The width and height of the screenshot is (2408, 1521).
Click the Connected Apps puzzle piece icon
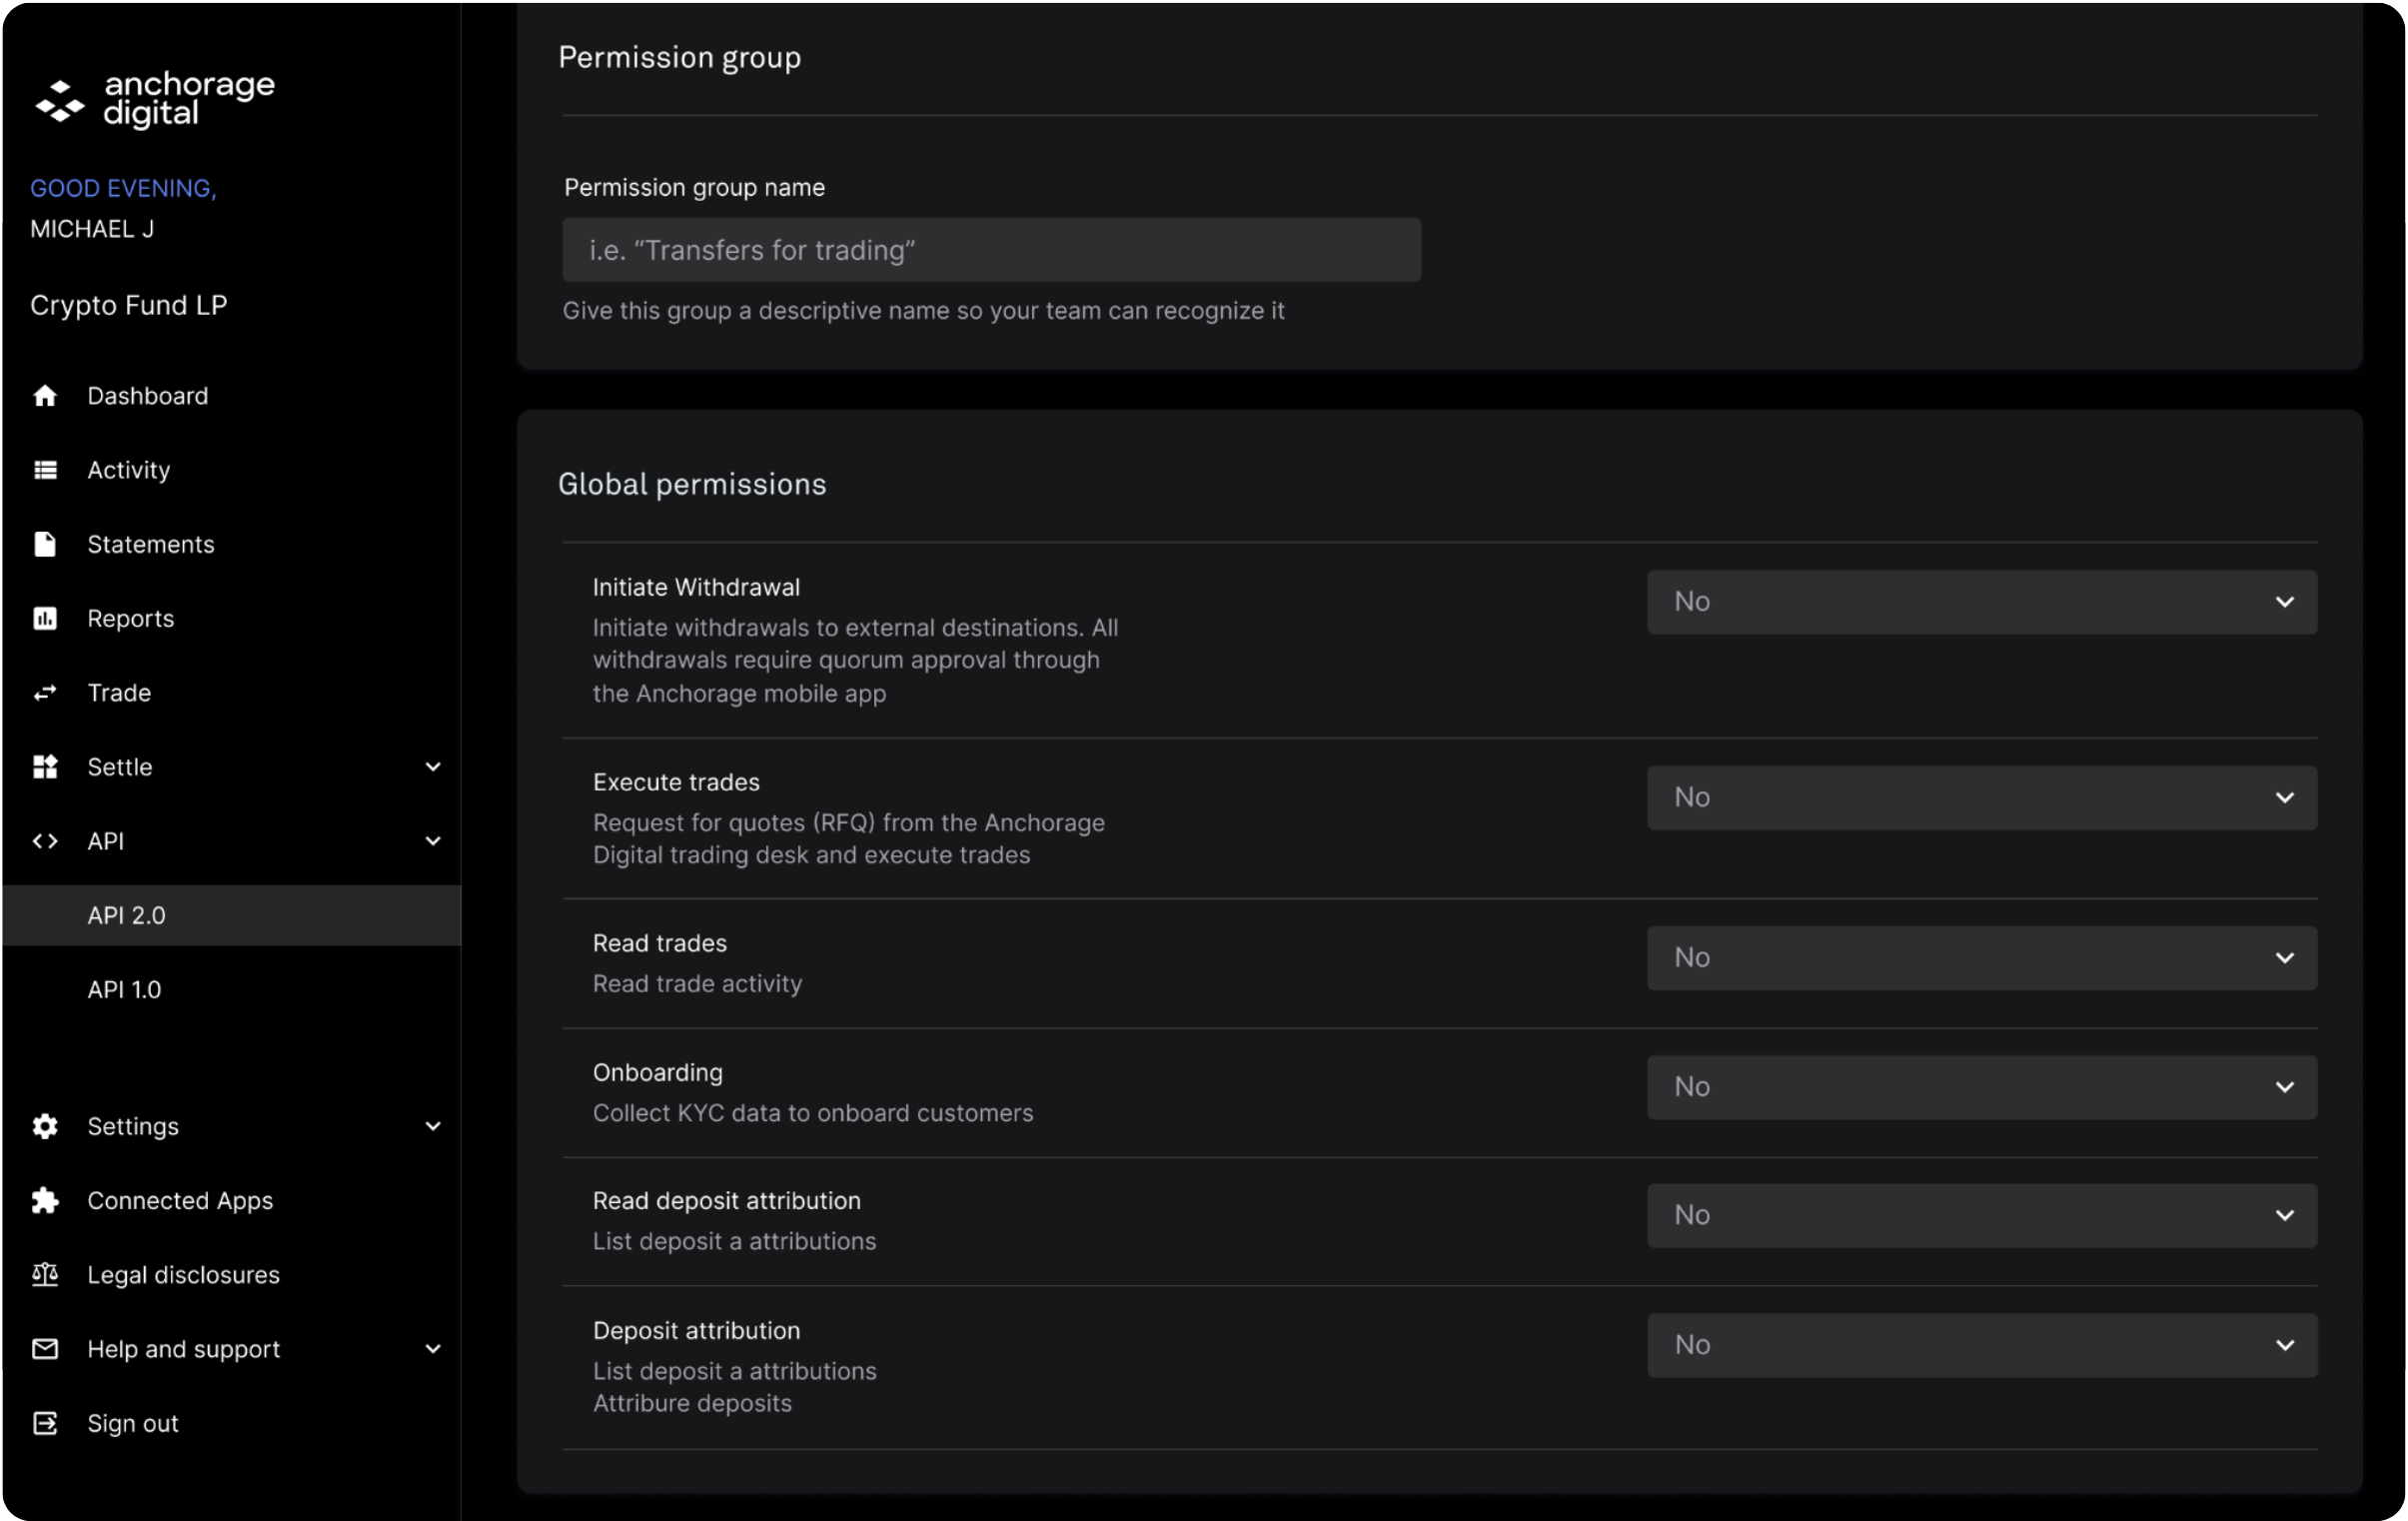45,1200
